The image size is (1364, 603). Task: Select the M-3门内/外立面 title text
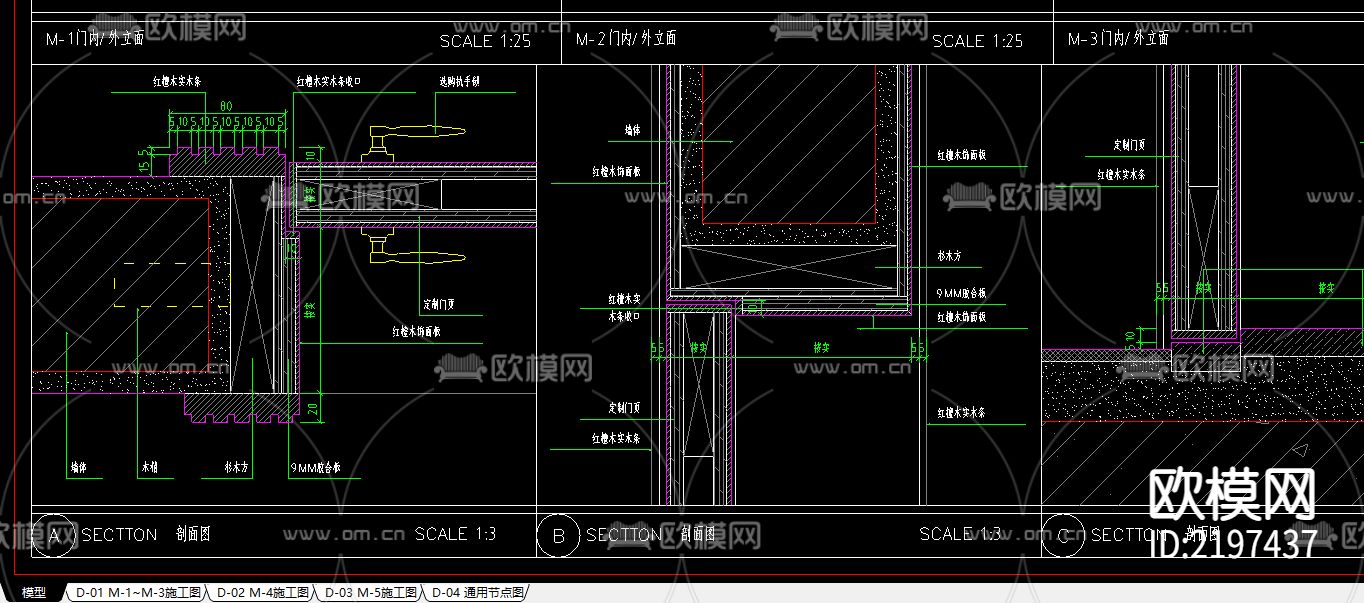[1118, 39]
